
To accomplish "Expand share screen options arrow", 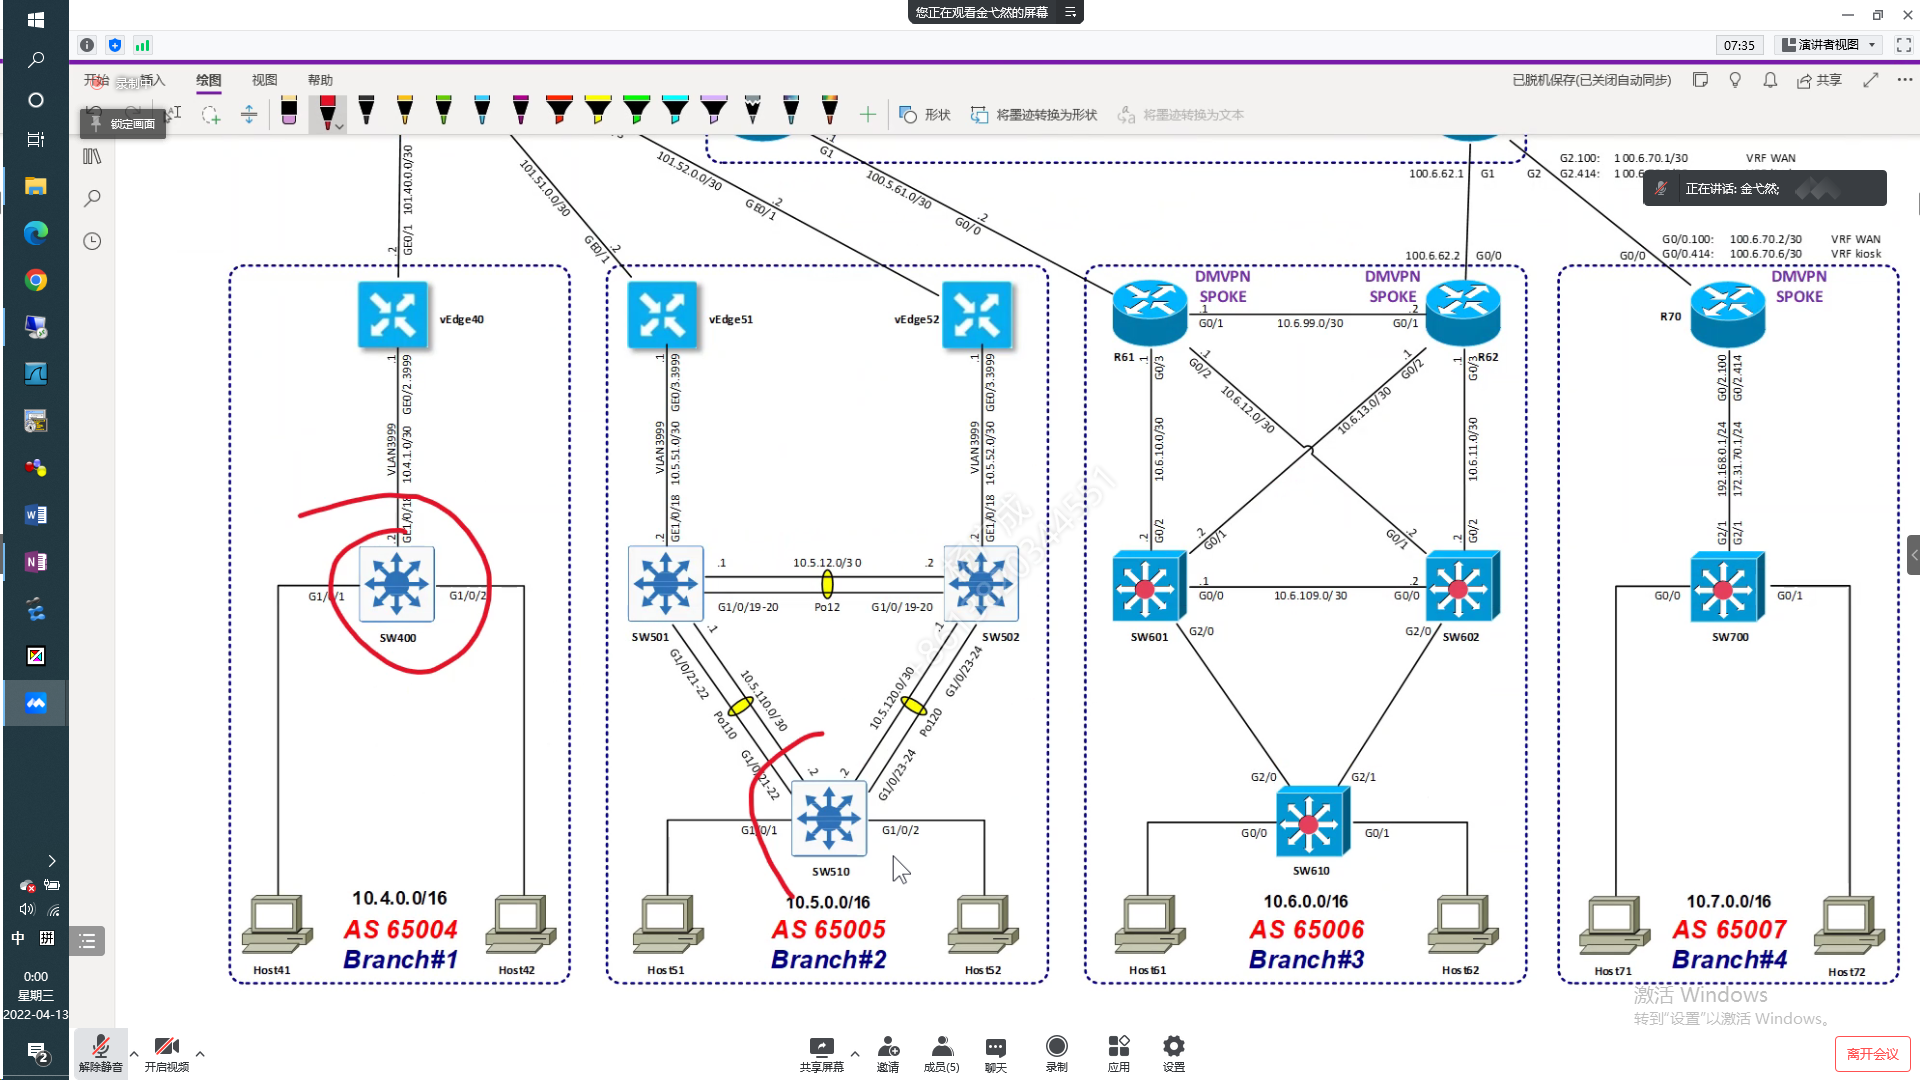I will [x=855, y=1053].
